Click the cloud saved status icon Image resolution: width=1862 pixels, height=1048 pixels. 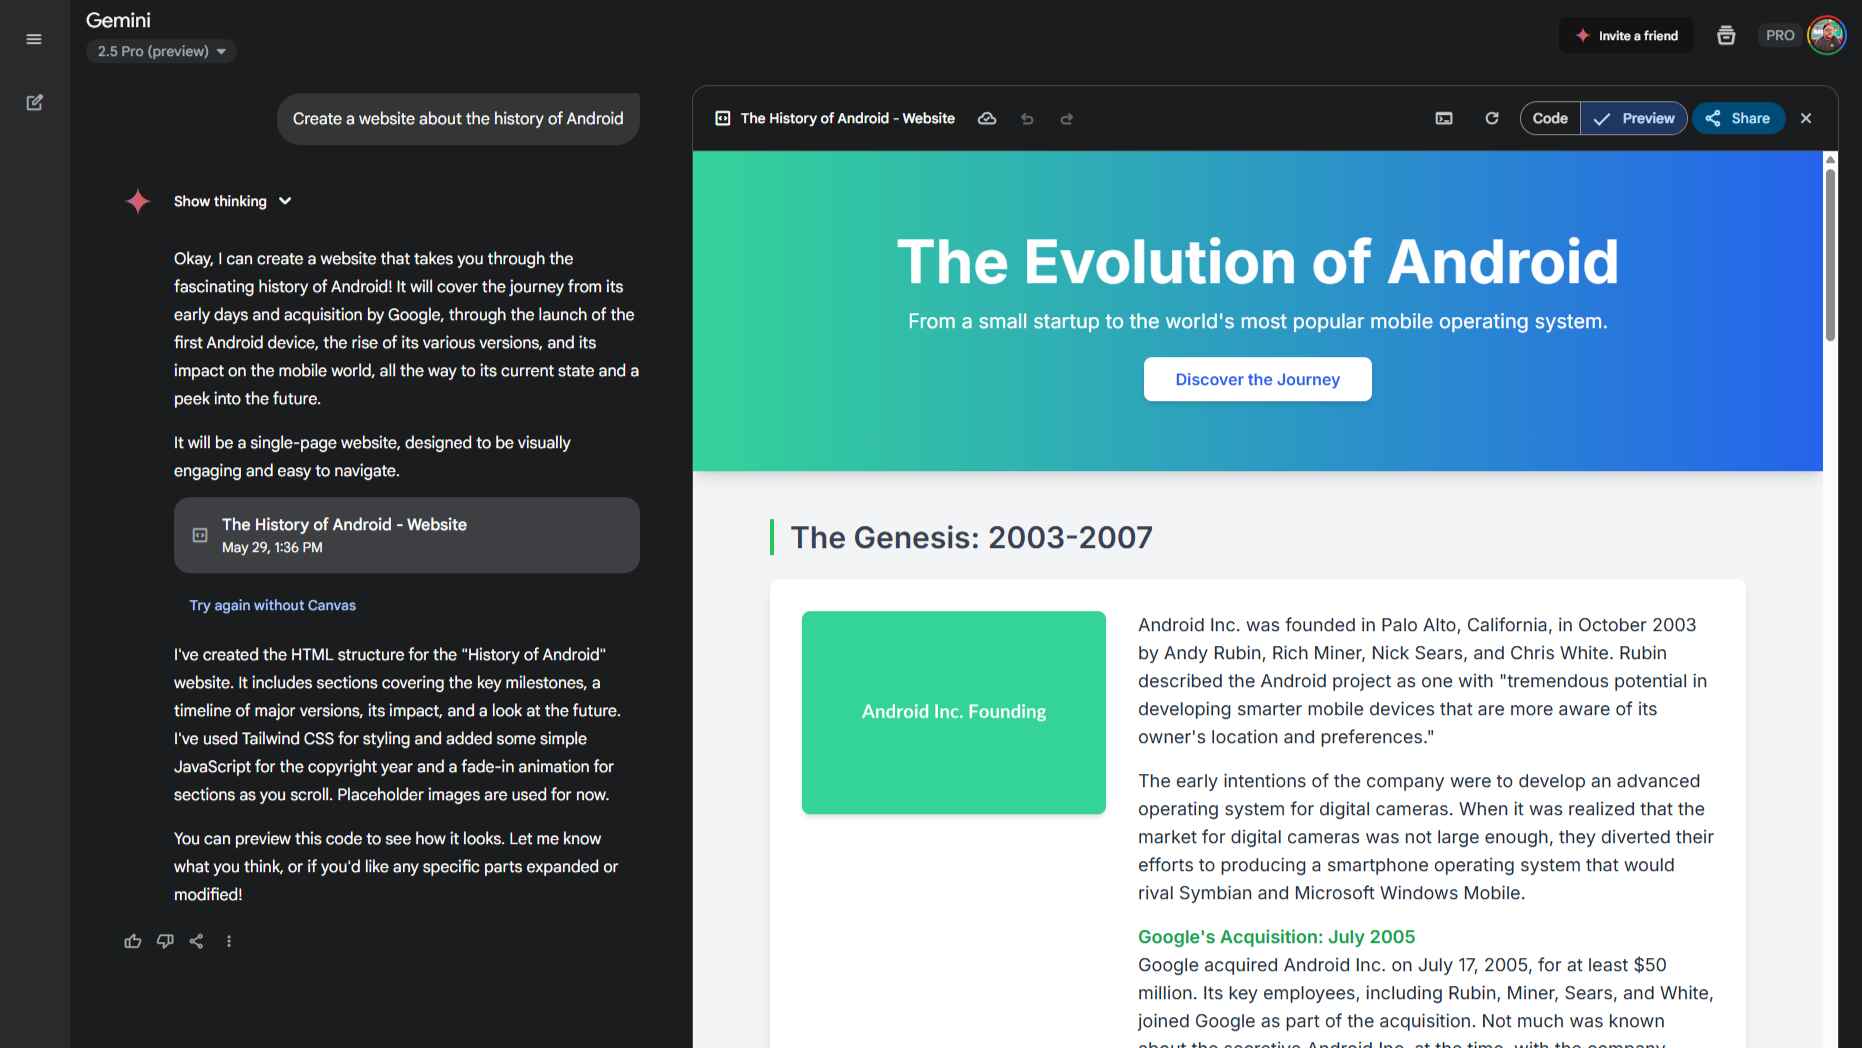pyautogui.click(x=987, y=118)
